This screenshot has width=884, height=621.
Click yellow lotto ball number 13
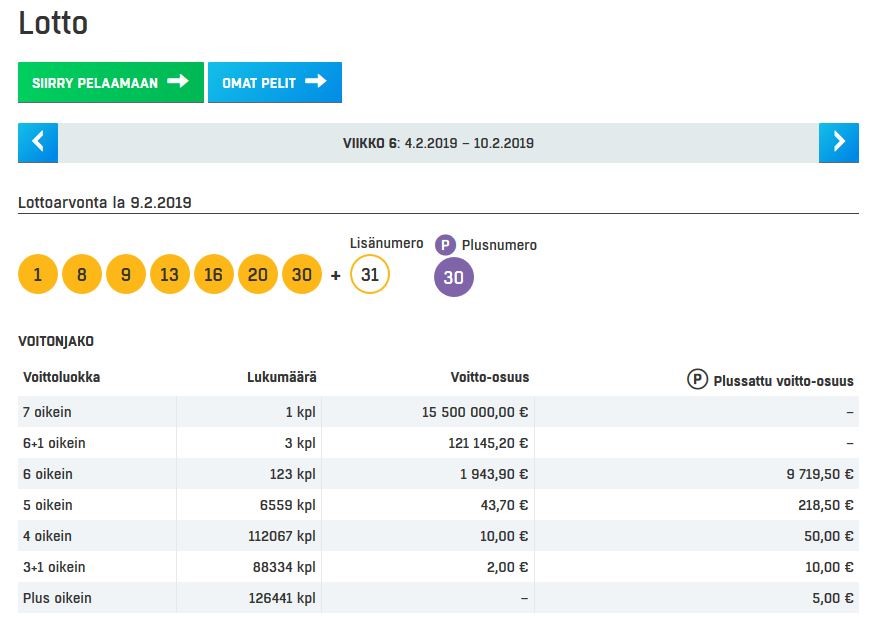(x=170, y=274)
